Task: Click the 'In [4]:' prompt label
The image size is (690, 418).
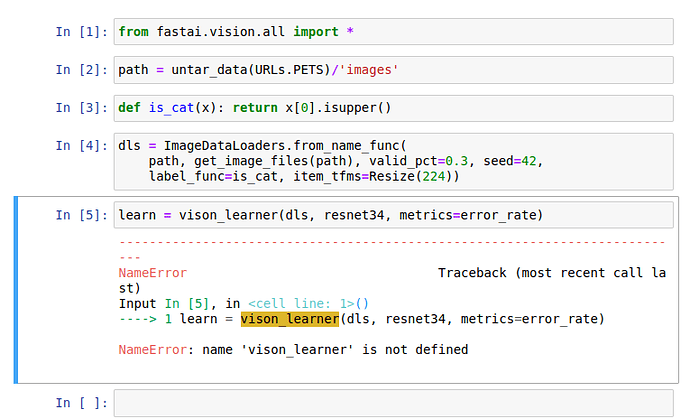Action: point(82,146)
